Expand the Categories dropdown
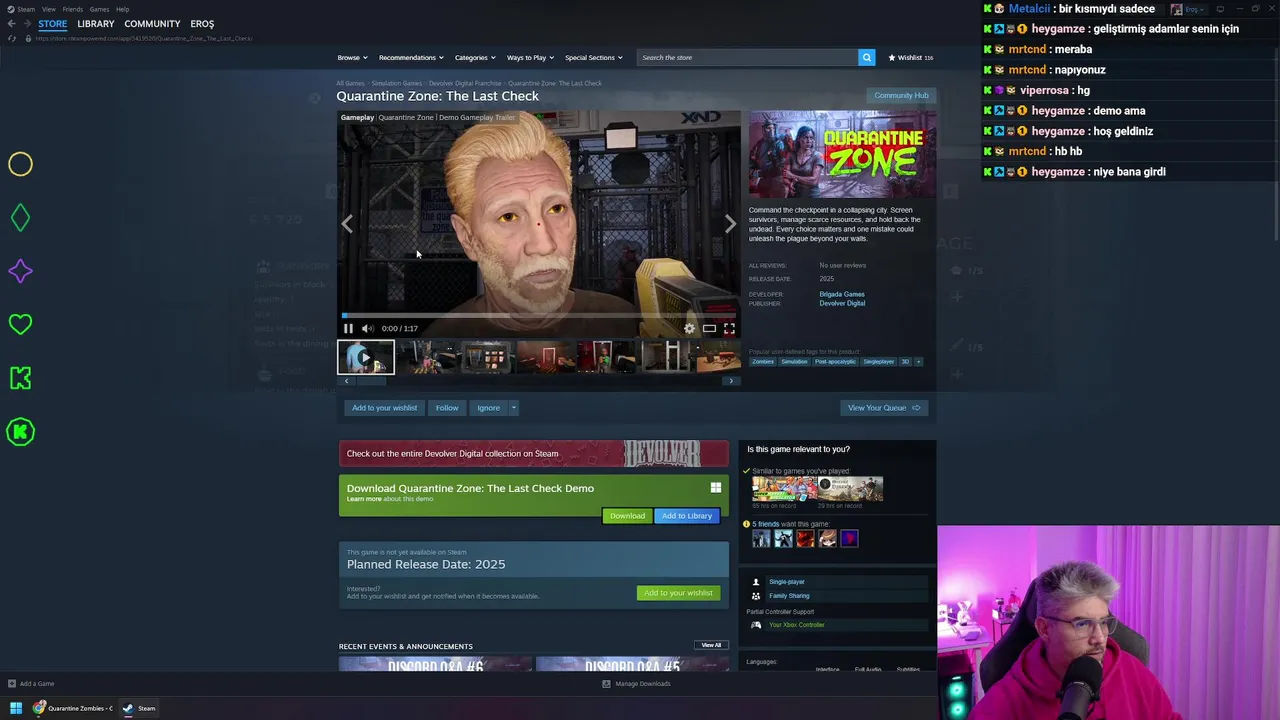 click(x=474, y=57)
